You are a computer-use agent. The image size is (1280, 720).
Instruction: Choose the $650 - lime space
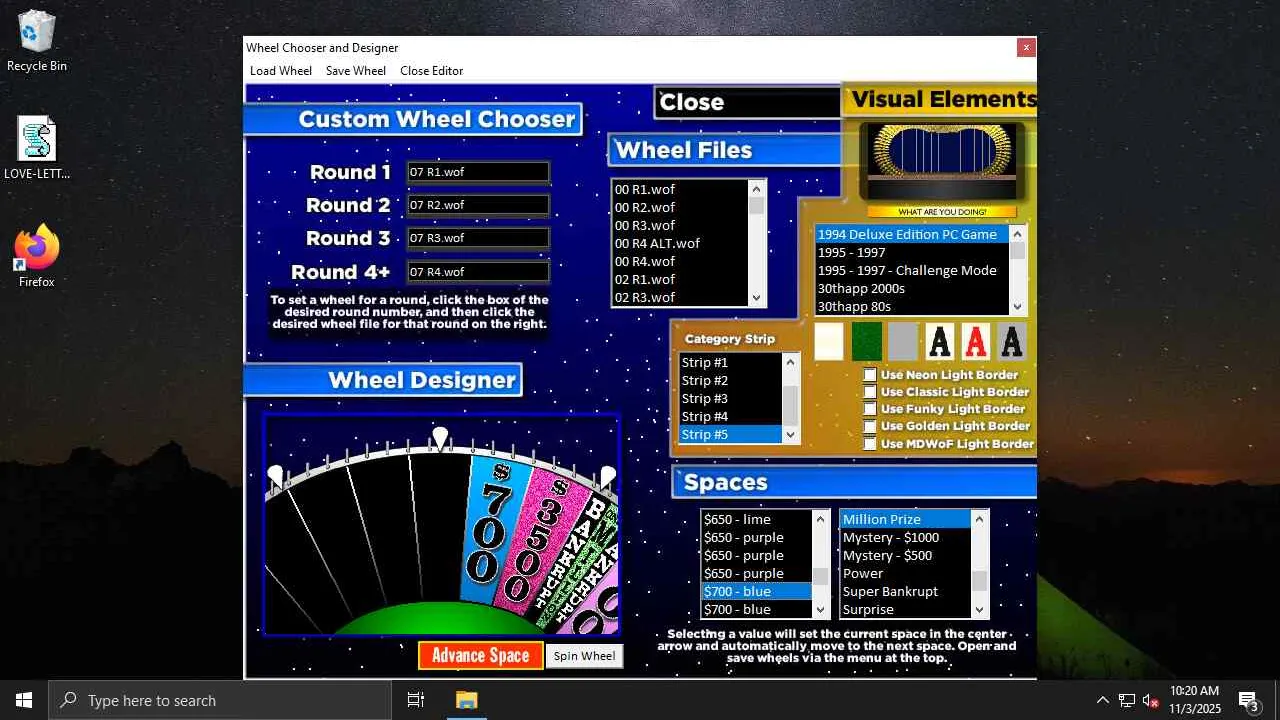click(x=757, y=519)
